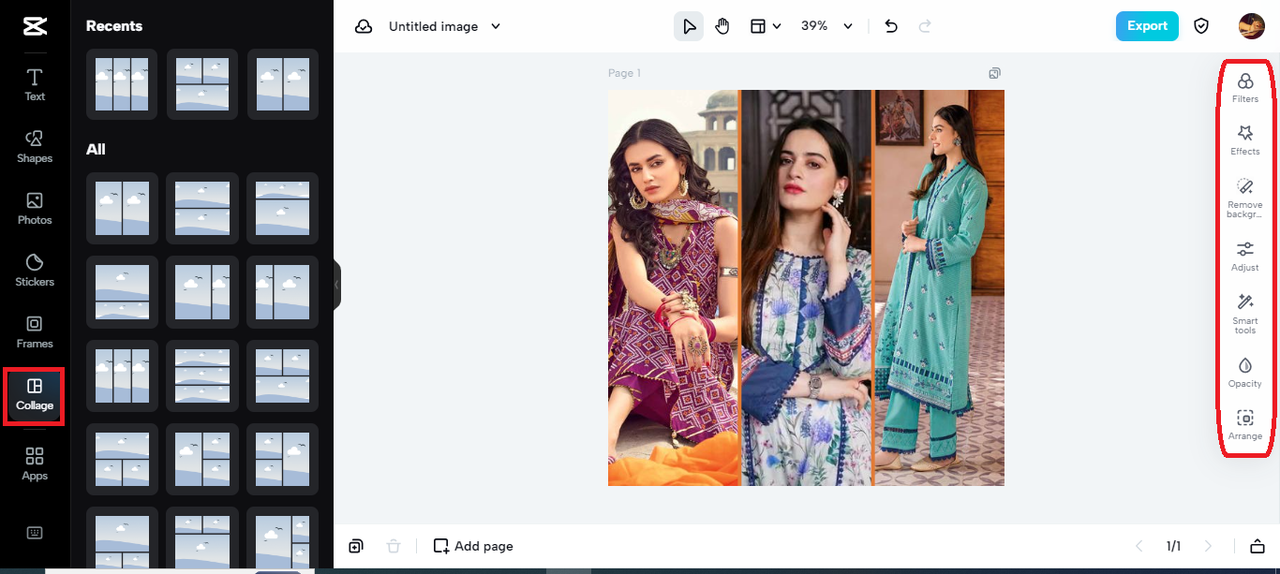Open the Arrange tool
The width and height of the screenshot is (1280, 574).
(1245, 425)
